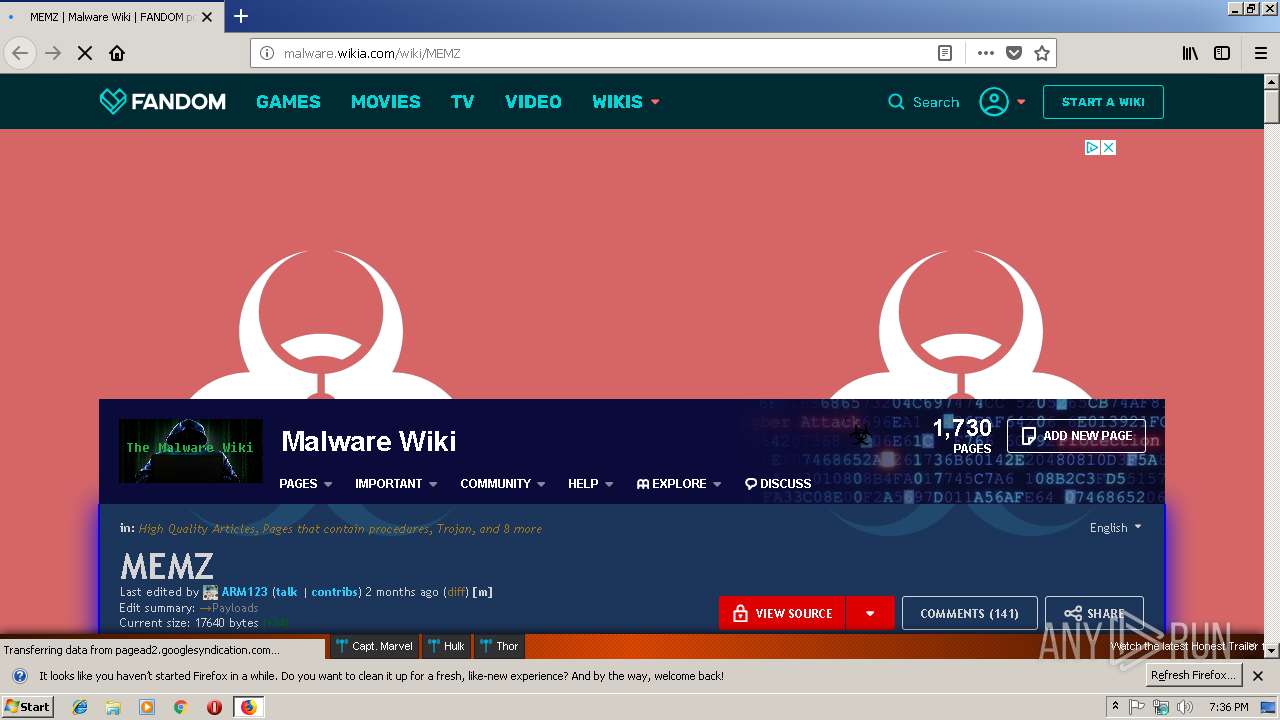Screen dimensions: 1280x720
Task: Dismiss the Firefox refresh notification bar
Action: tap(1258, 675)
